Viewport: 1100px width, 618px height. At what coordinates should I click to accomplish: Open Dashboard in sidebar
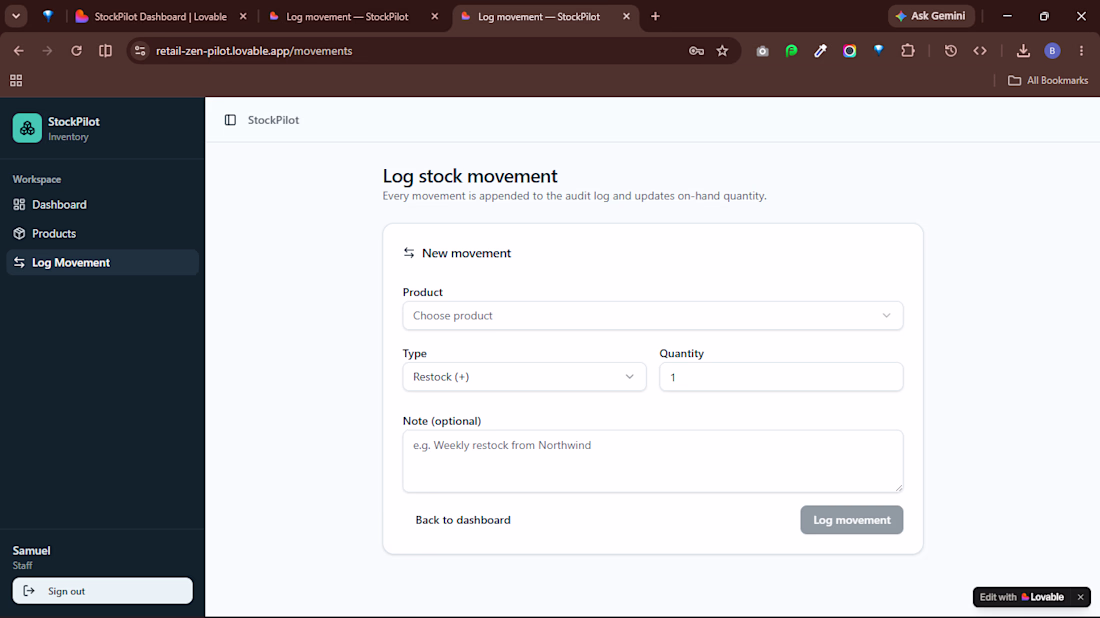pos(102,205)
